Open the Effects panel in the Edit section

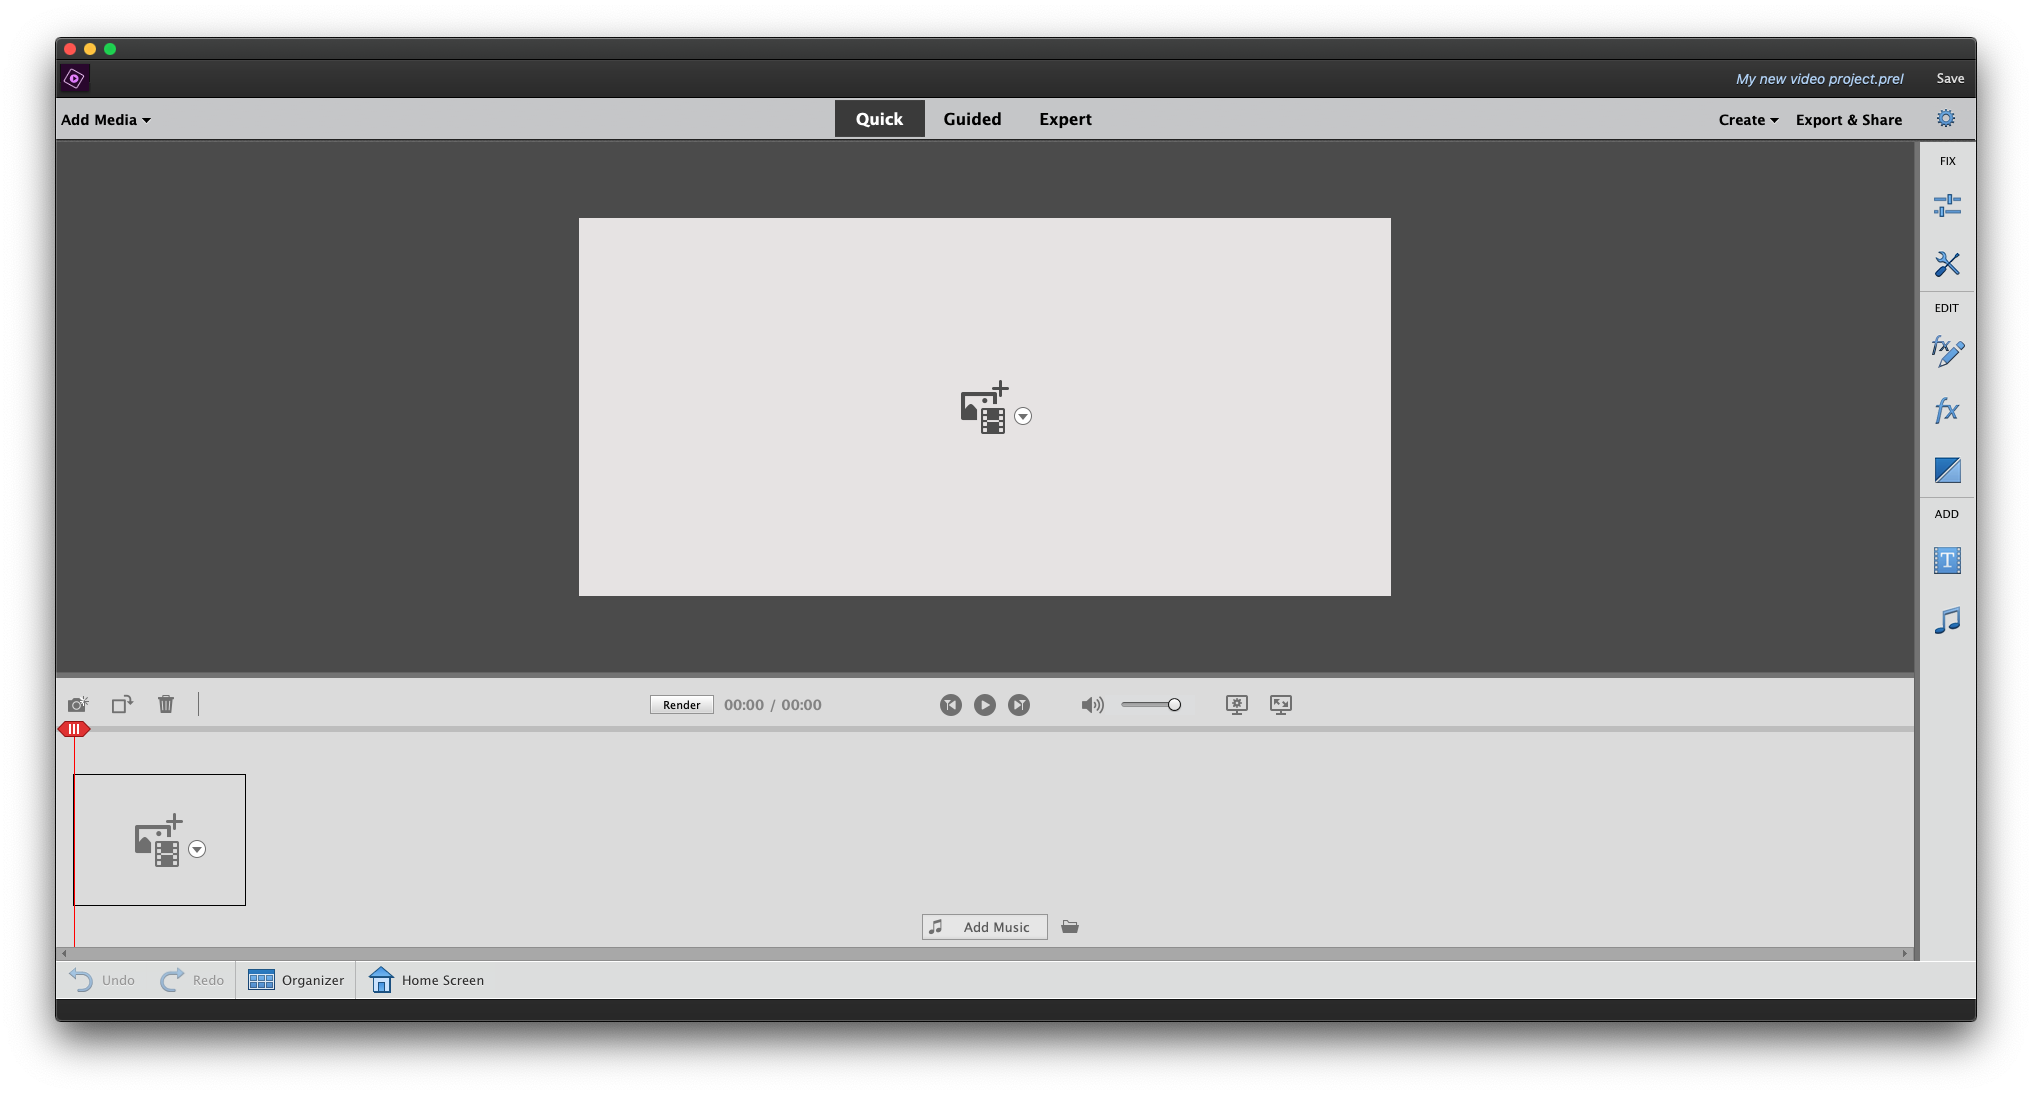pyautogui.click(x=1946, y=410)
